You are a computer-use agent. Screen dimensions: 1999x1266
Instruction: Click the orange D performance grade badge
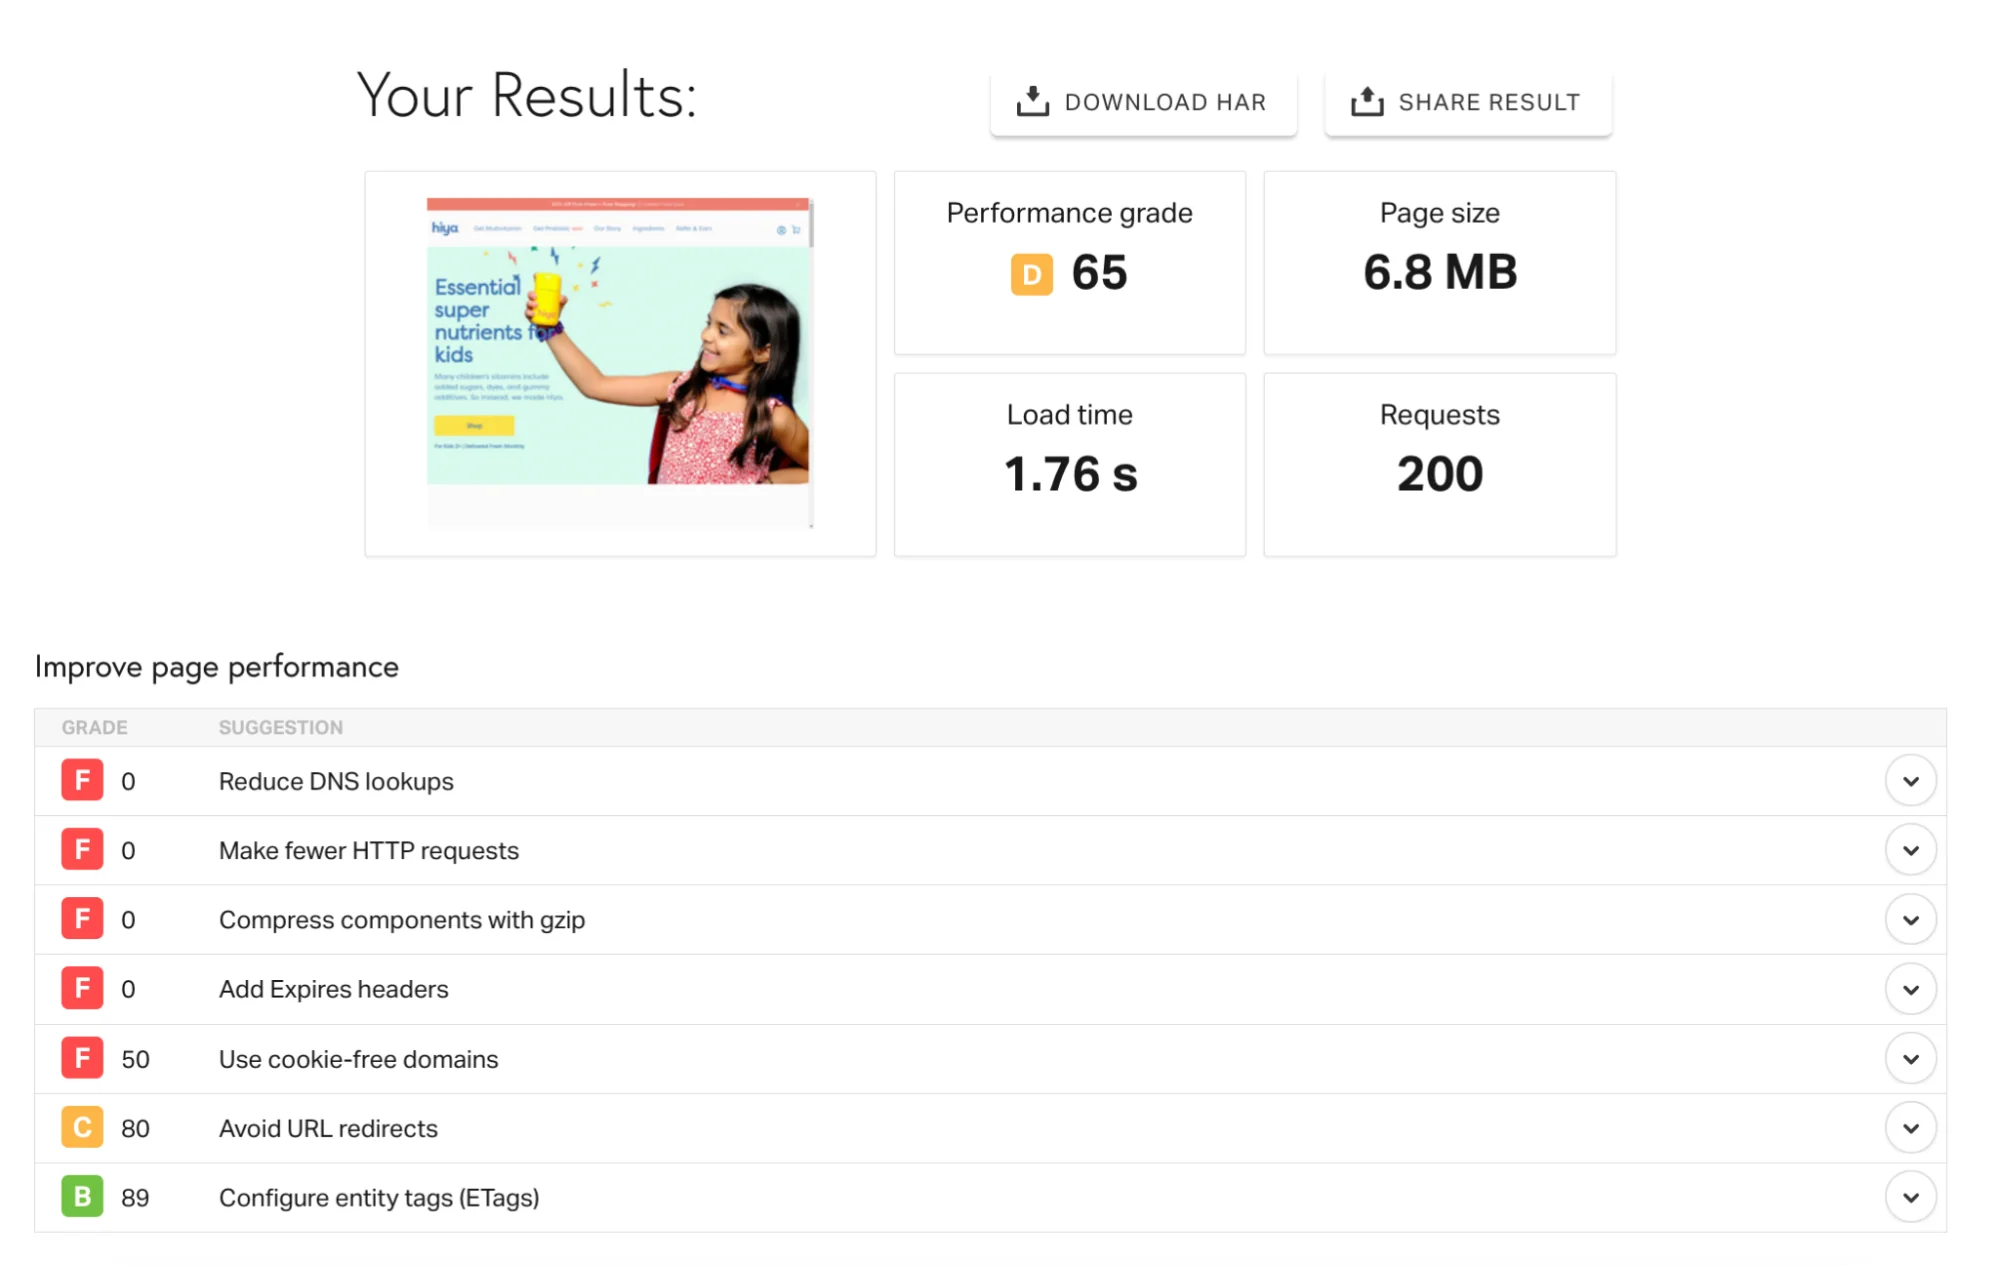1030,273
